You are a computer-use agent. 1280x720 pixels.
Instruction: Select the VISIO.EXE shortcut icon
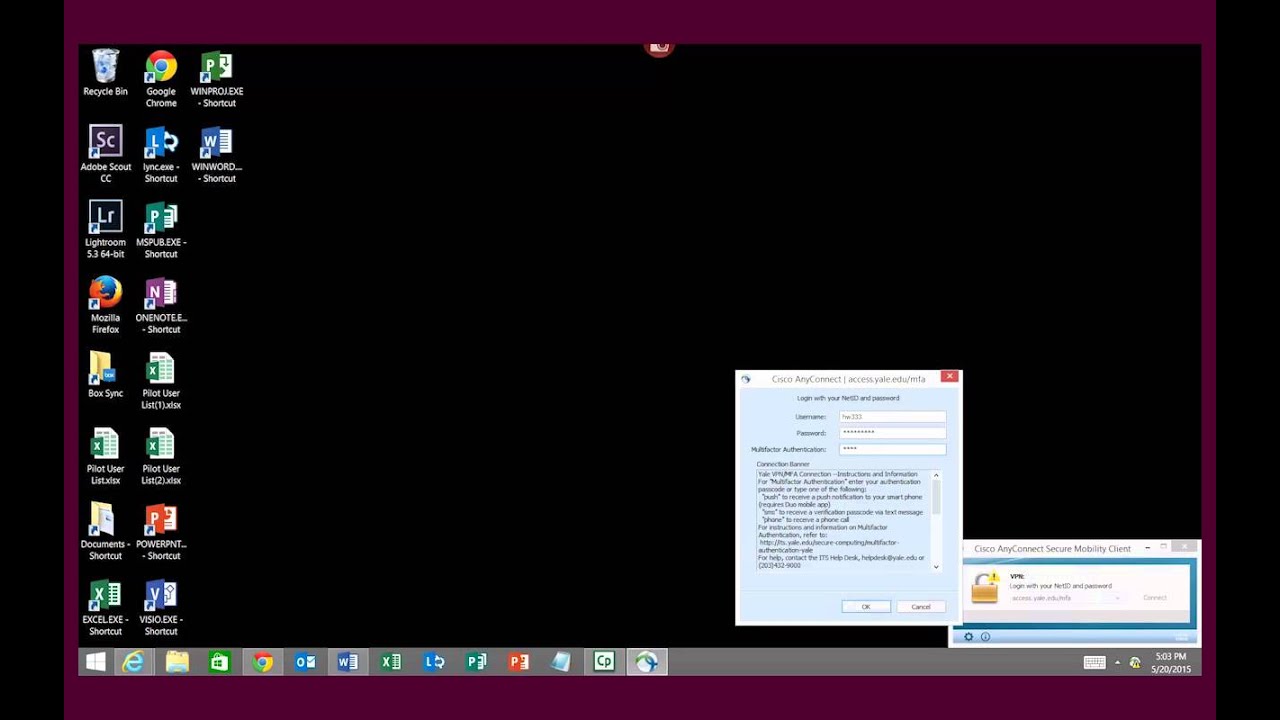(x=161, y=607)
